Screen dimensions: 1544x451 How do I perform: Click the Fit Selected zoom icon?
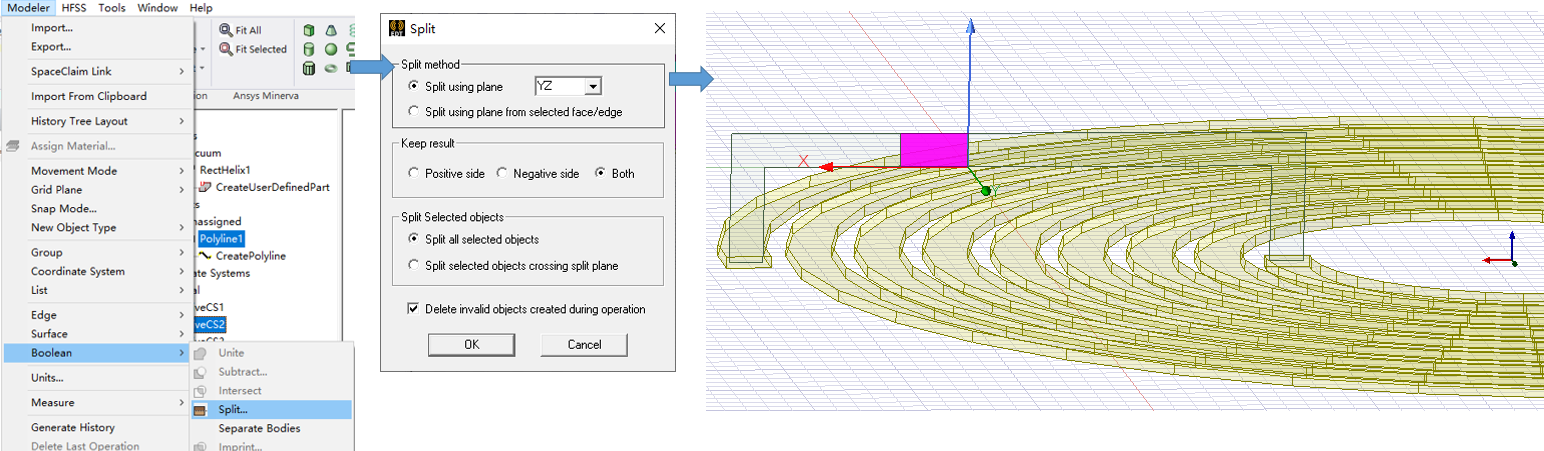point(226,49)
